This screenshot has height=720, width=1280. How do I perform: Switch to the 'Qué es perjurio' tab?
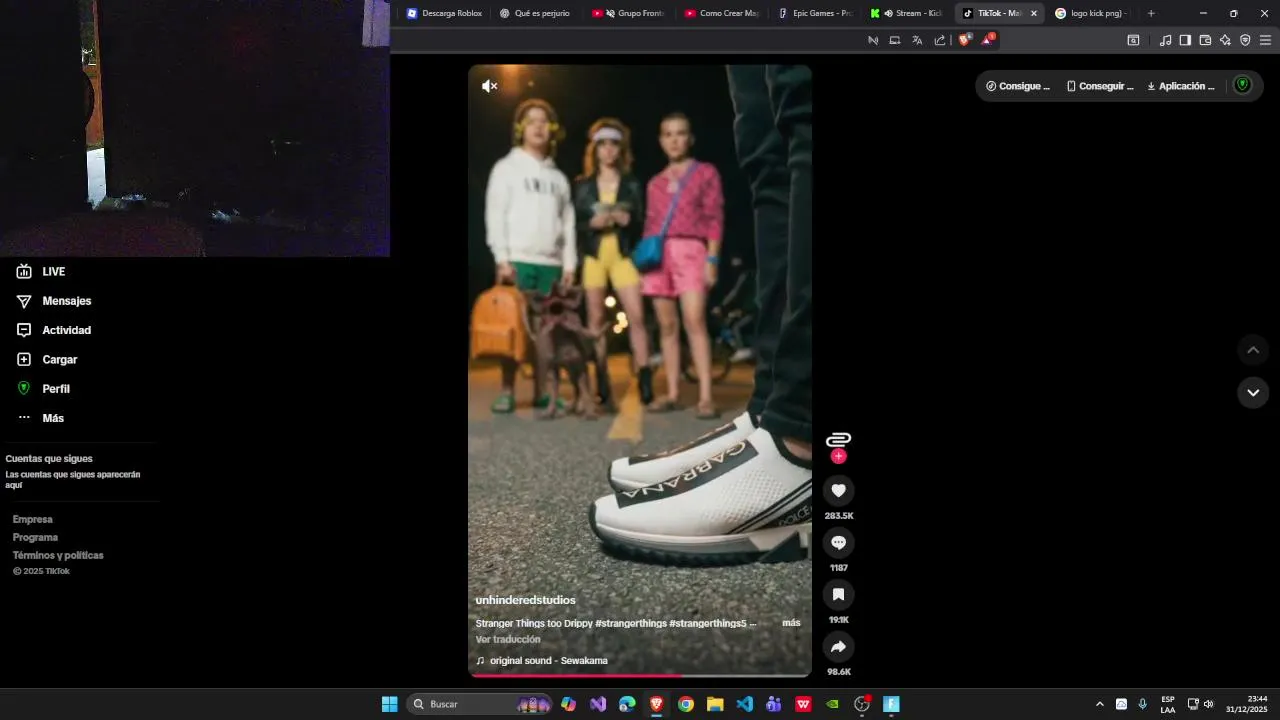[536, 13]
